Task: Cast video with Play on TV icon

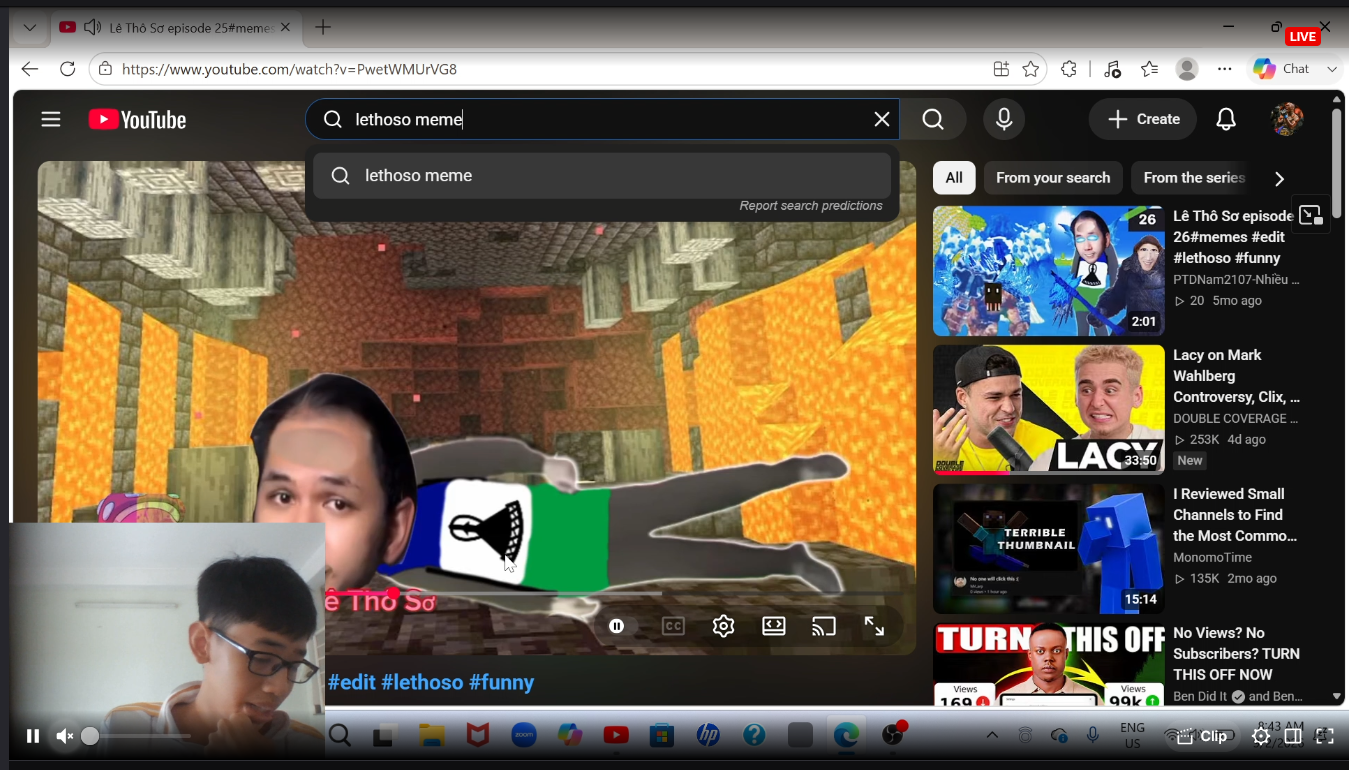Action: tap(824, 626)
